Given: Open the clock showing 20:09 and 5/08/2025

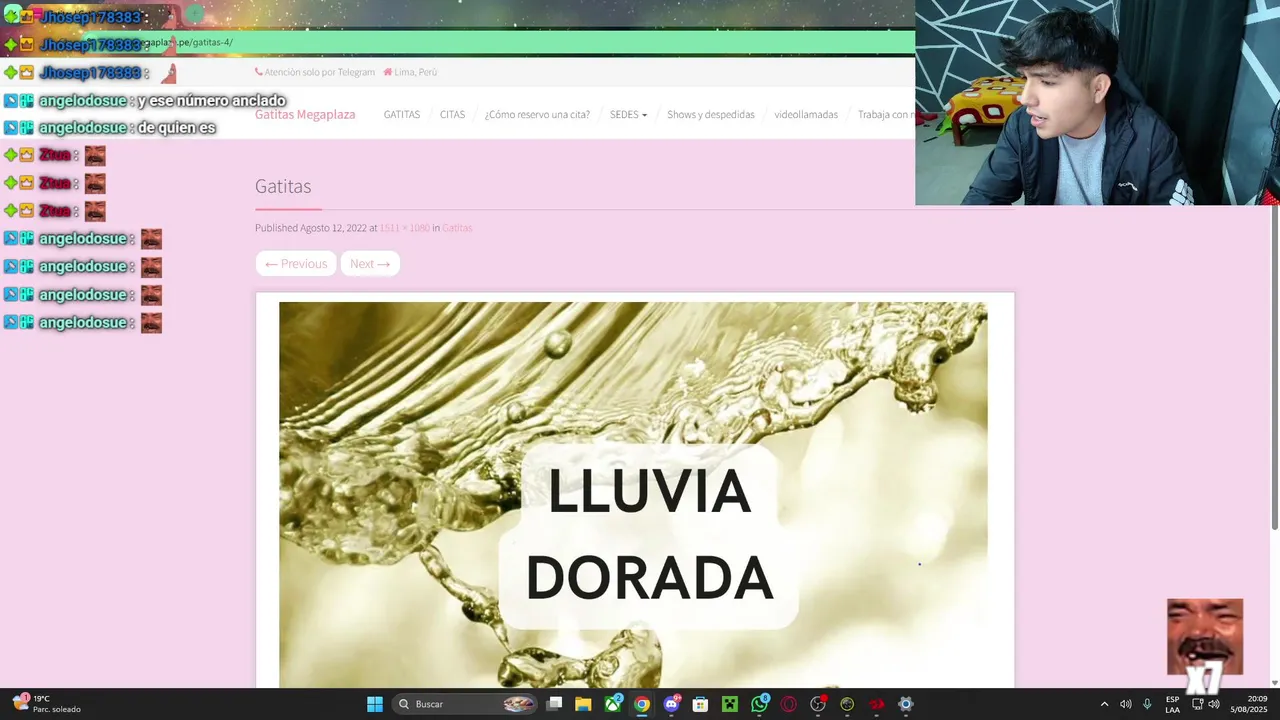Looking at the screenshot, I should [1249, 704].
